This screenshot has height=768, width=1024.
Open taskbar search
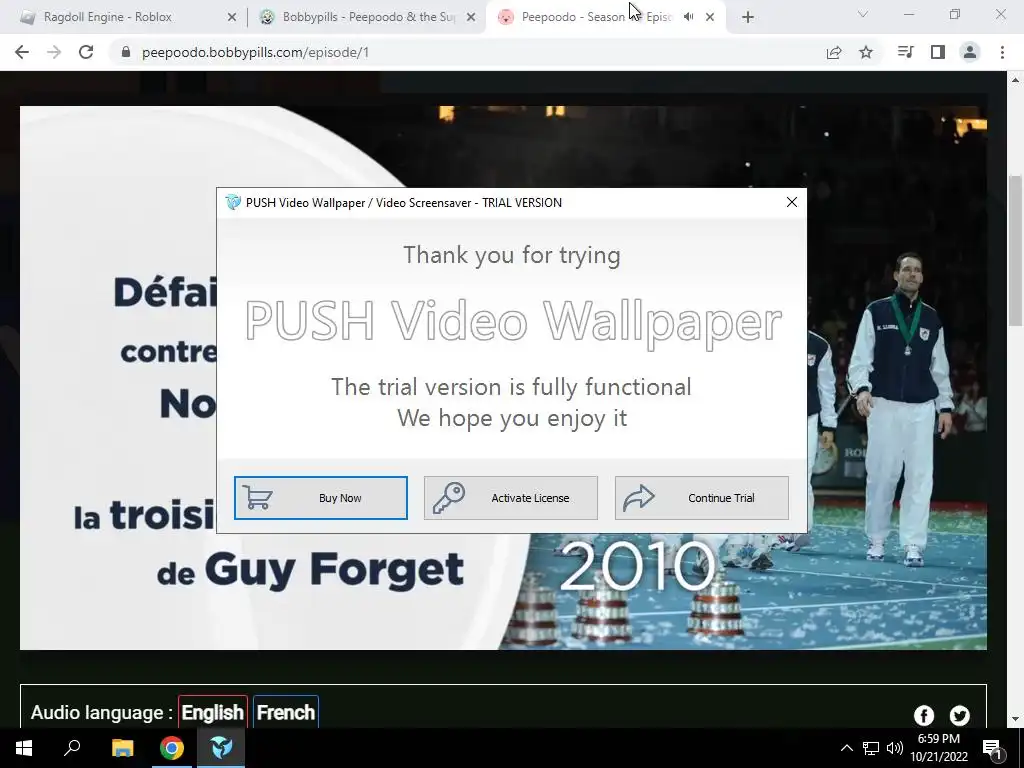pos(72,748)
